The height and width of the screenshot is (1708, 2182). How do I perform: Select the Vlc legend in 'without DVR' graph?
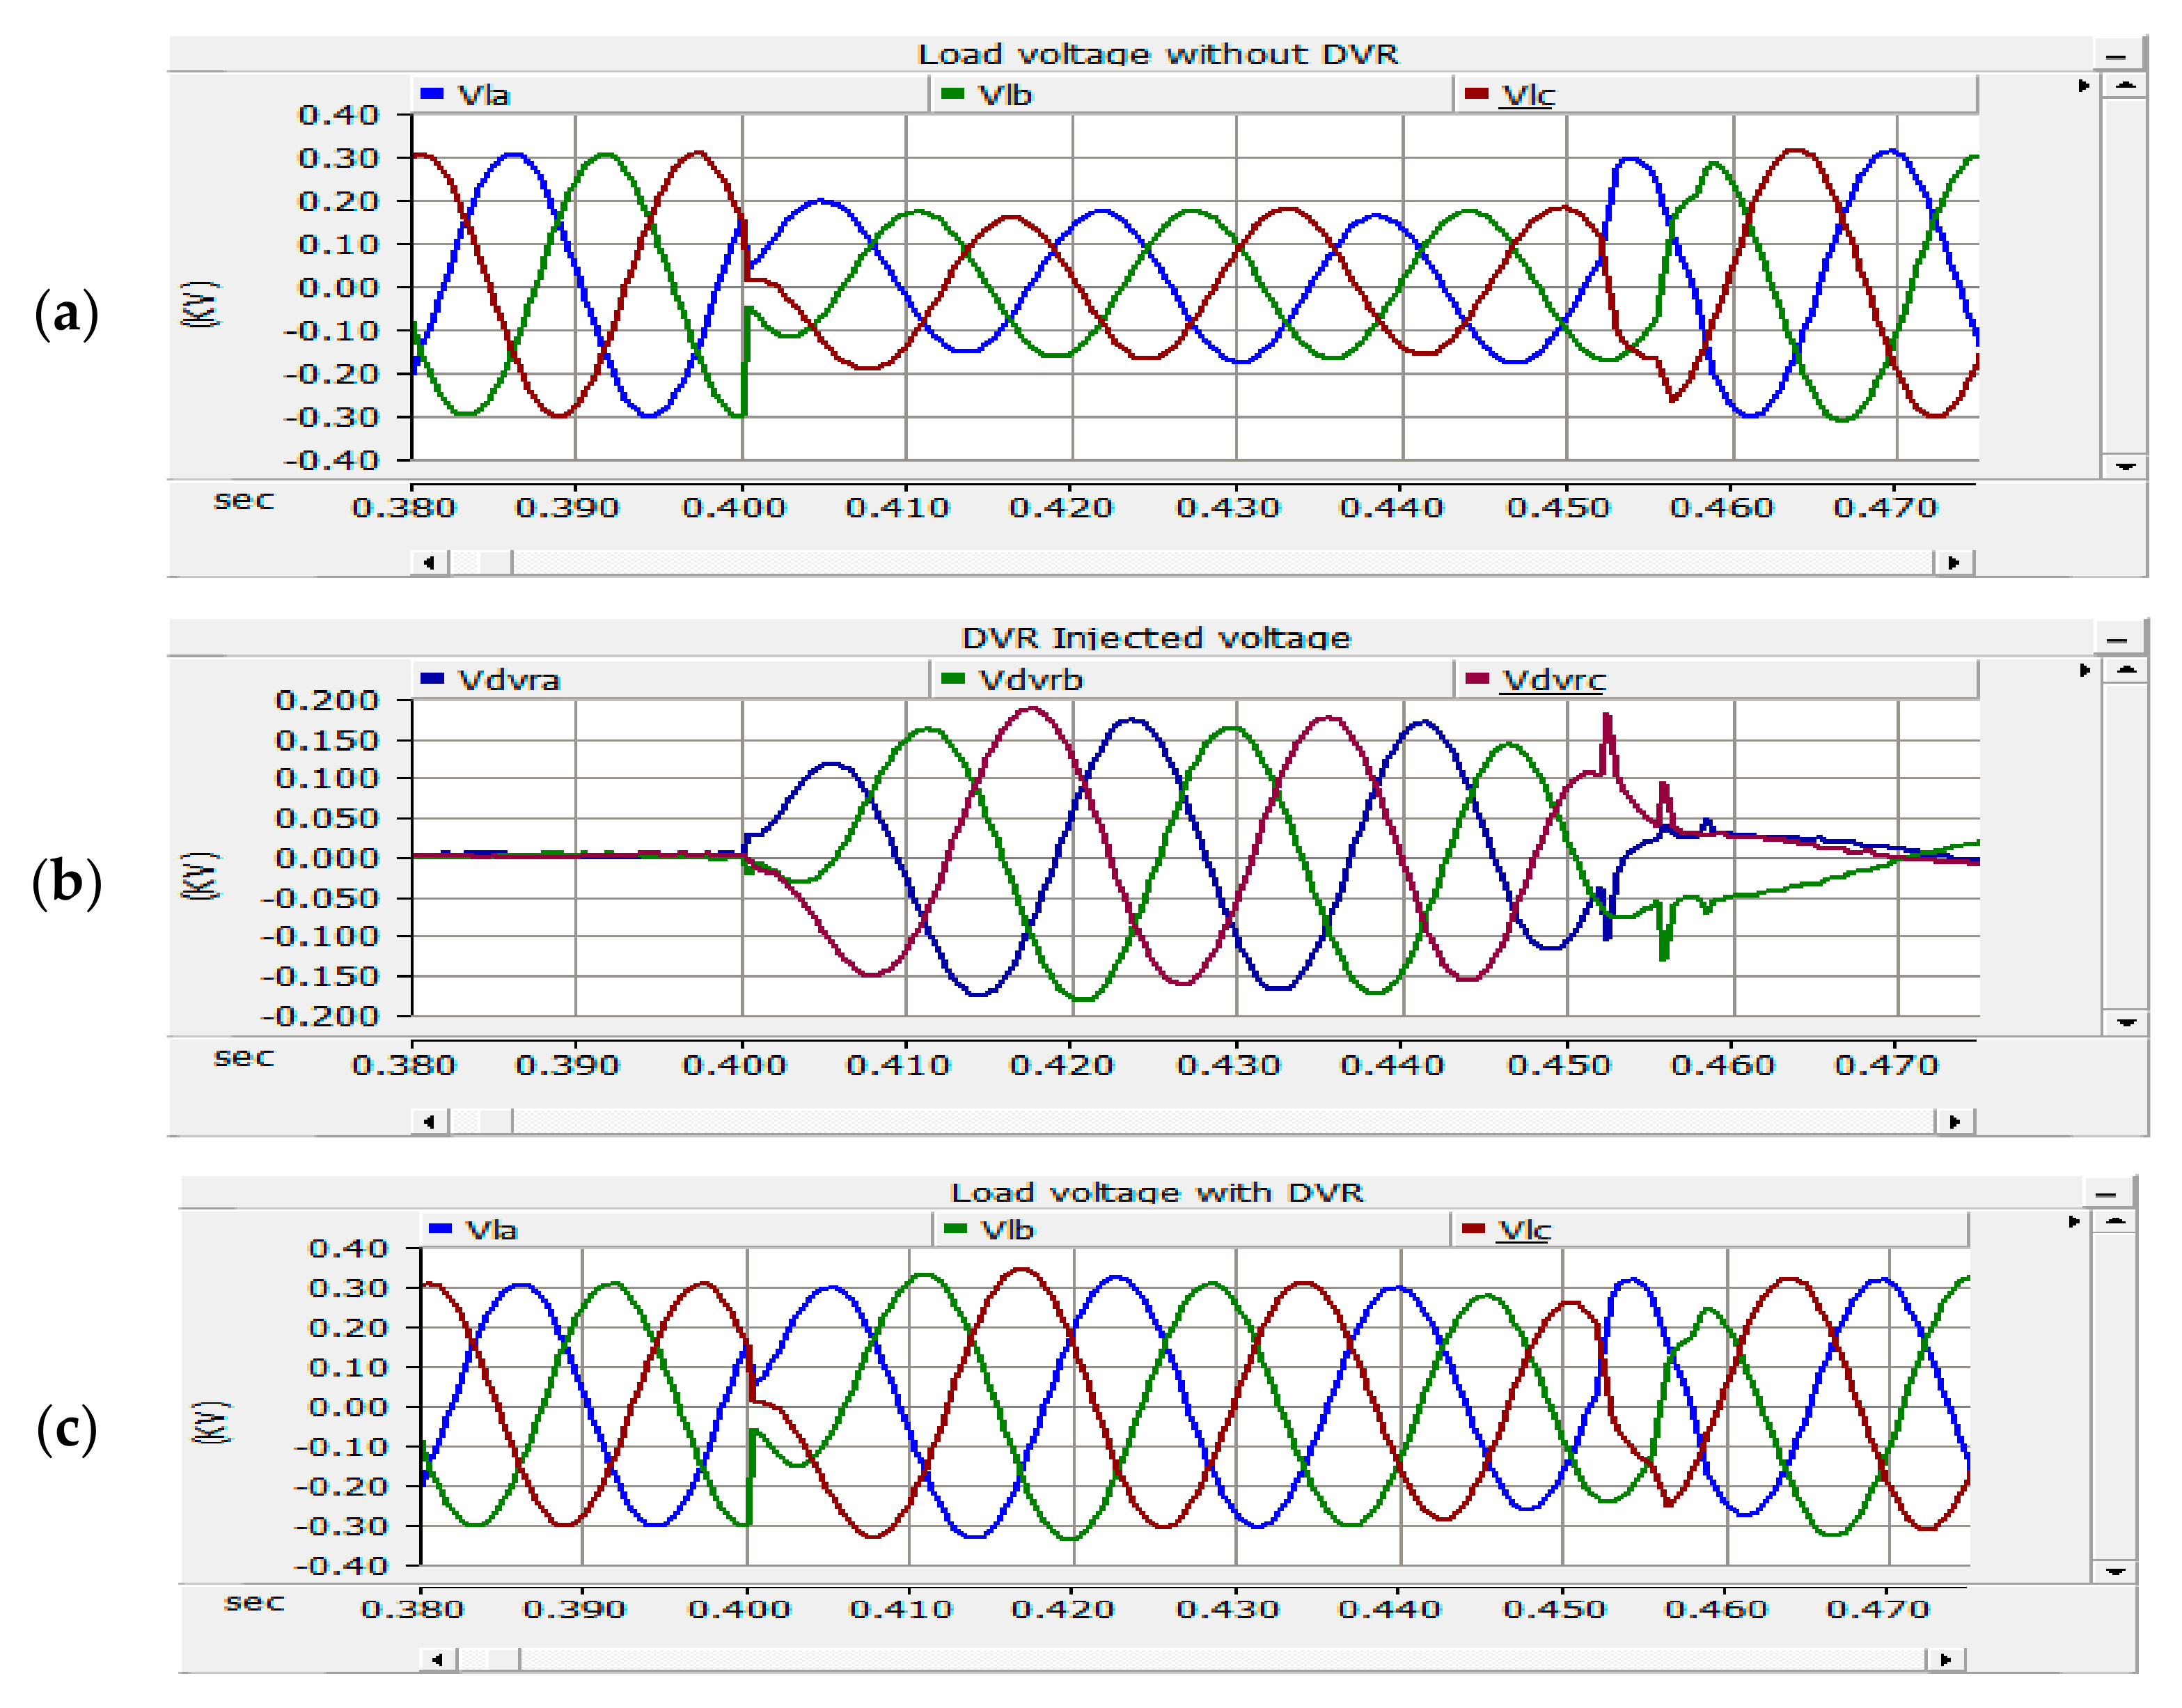click(1527, 95)
